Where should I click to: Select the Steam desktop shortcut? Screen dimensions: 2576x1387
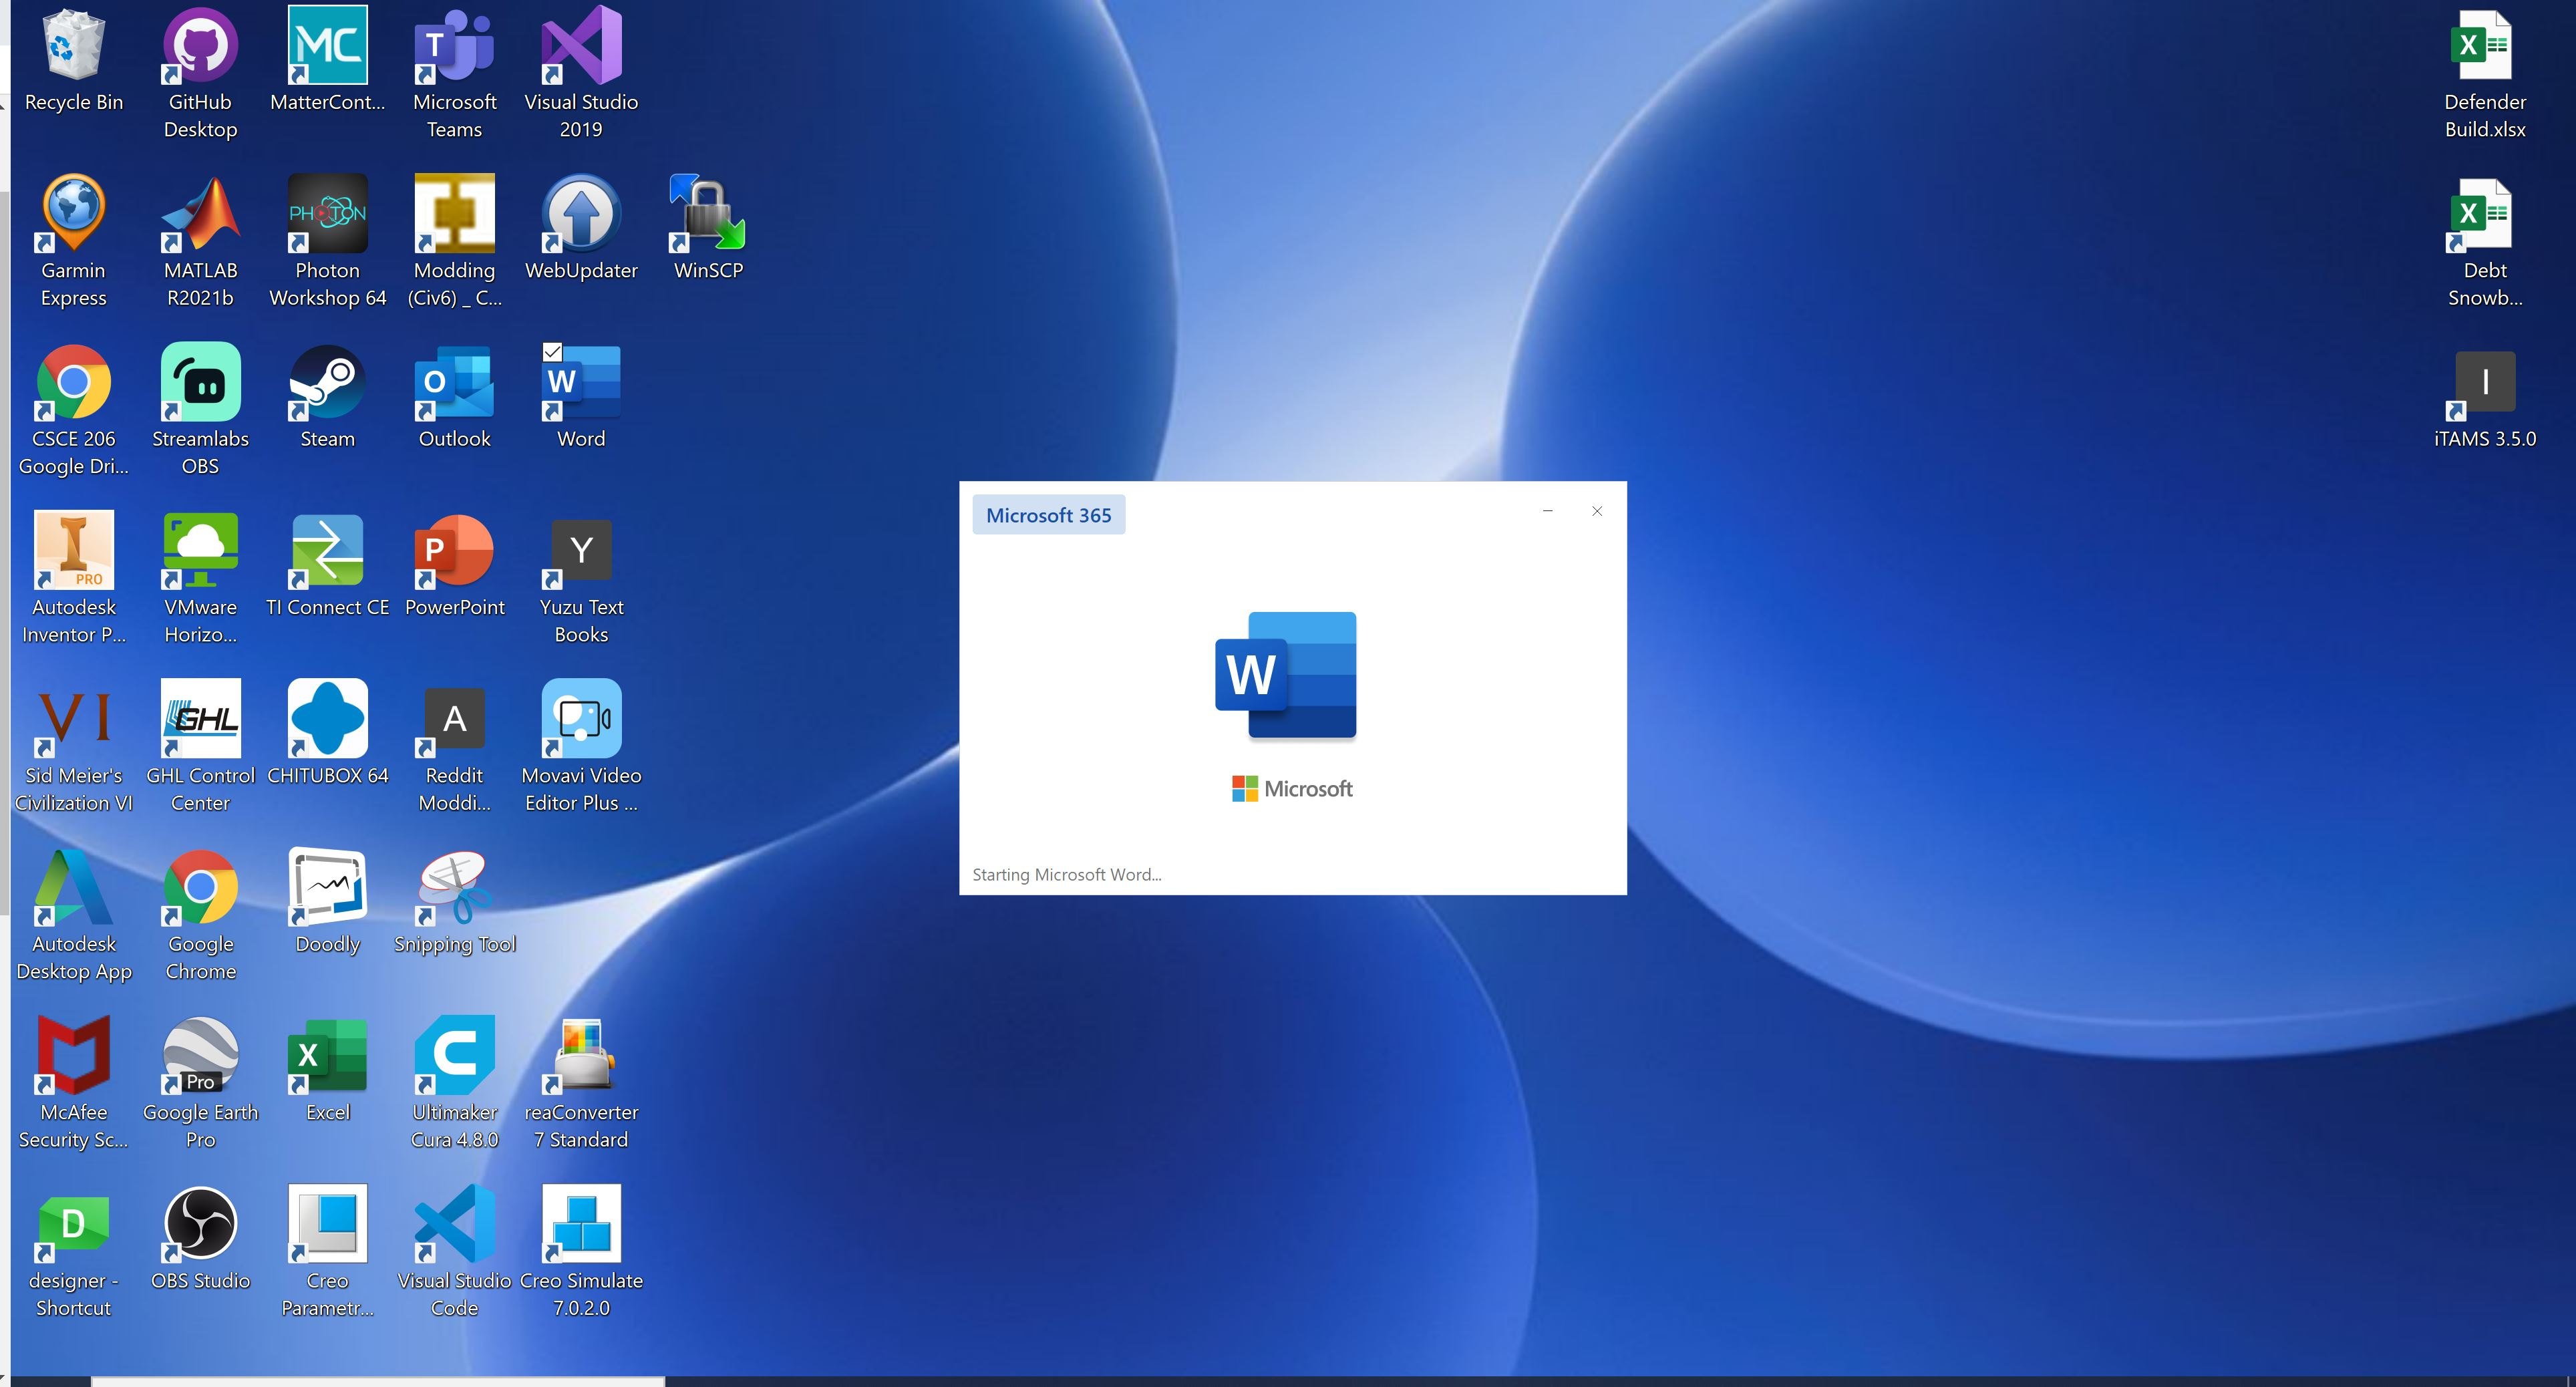pos(327,382)
